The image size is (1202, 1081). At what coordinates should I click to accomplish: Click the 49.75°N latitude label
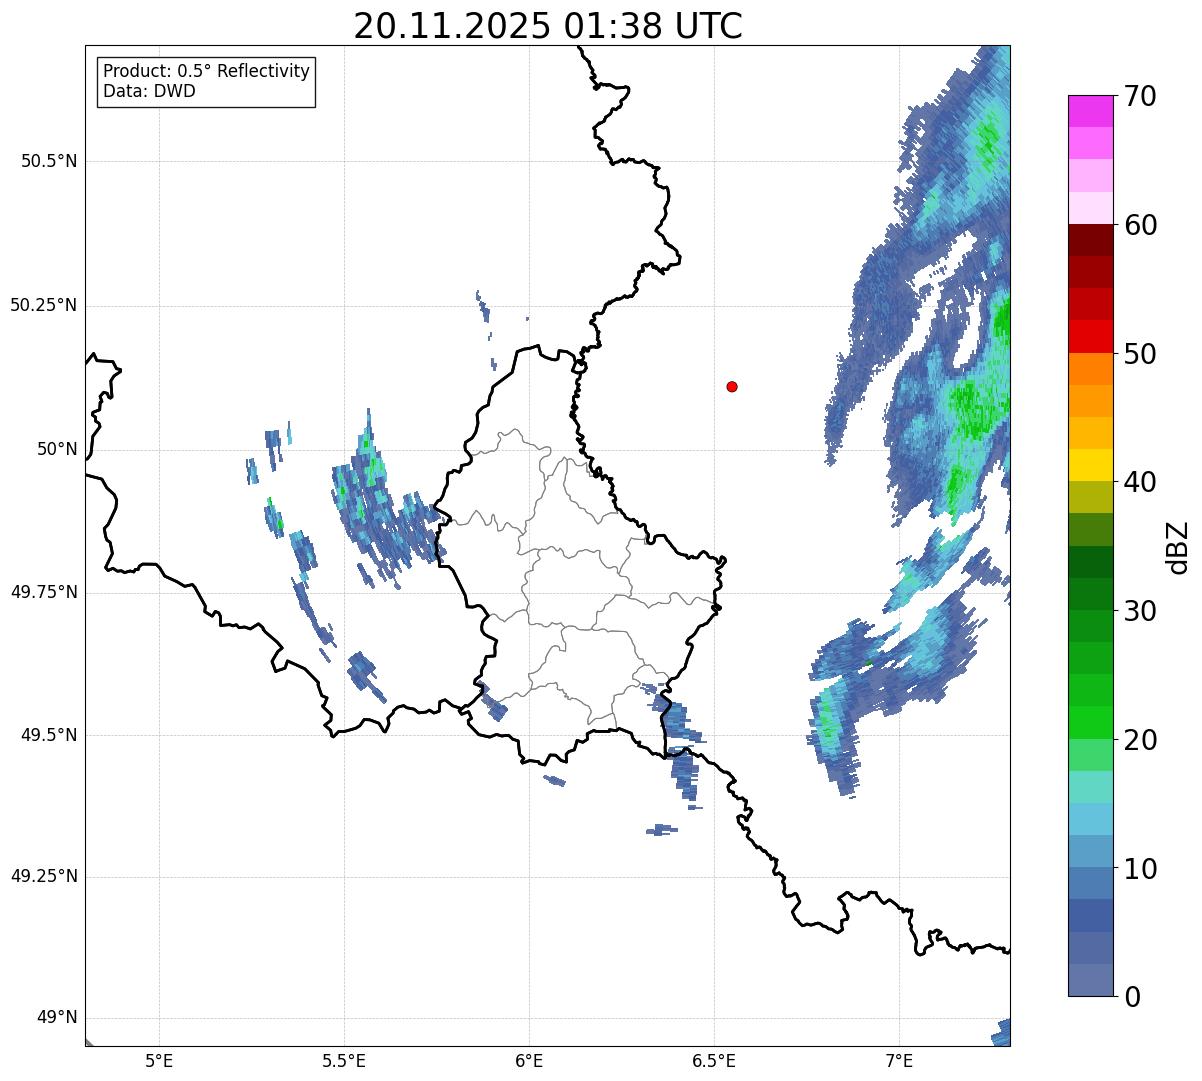(x=44, y=592)
